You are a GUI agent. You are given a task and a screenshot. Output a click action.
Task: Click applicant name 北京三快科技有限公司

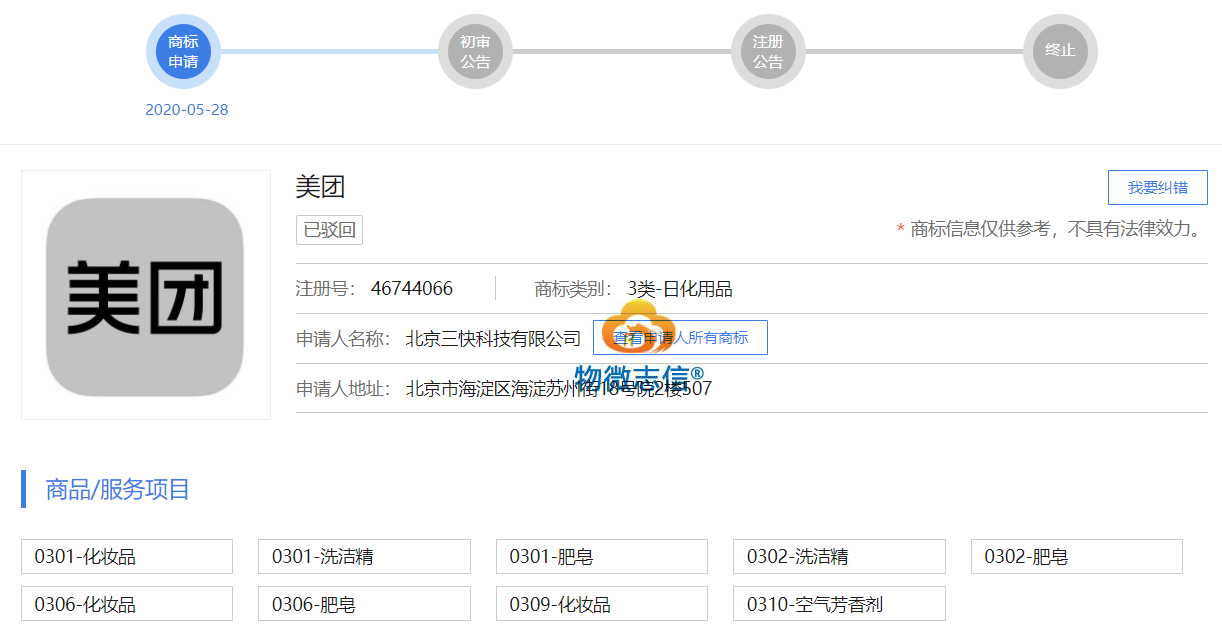[x=493, y=339]
